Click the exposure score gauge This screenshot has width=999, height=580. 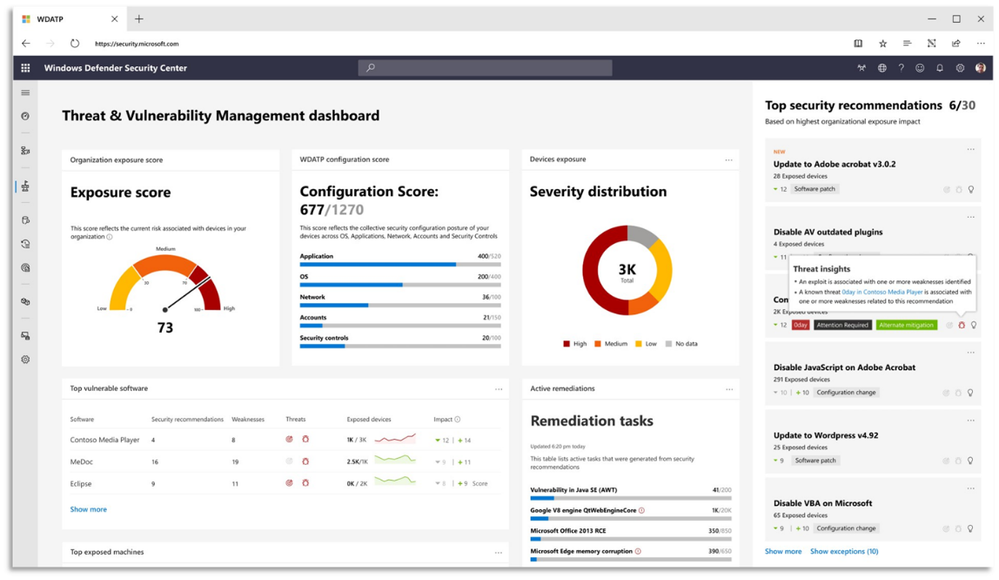(165, 284)
